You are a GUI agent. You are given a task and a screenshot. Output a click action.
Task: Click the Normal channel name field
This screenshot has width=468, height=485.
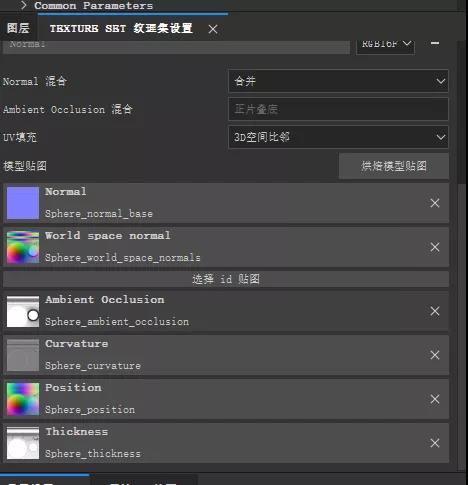click(176, 46)
